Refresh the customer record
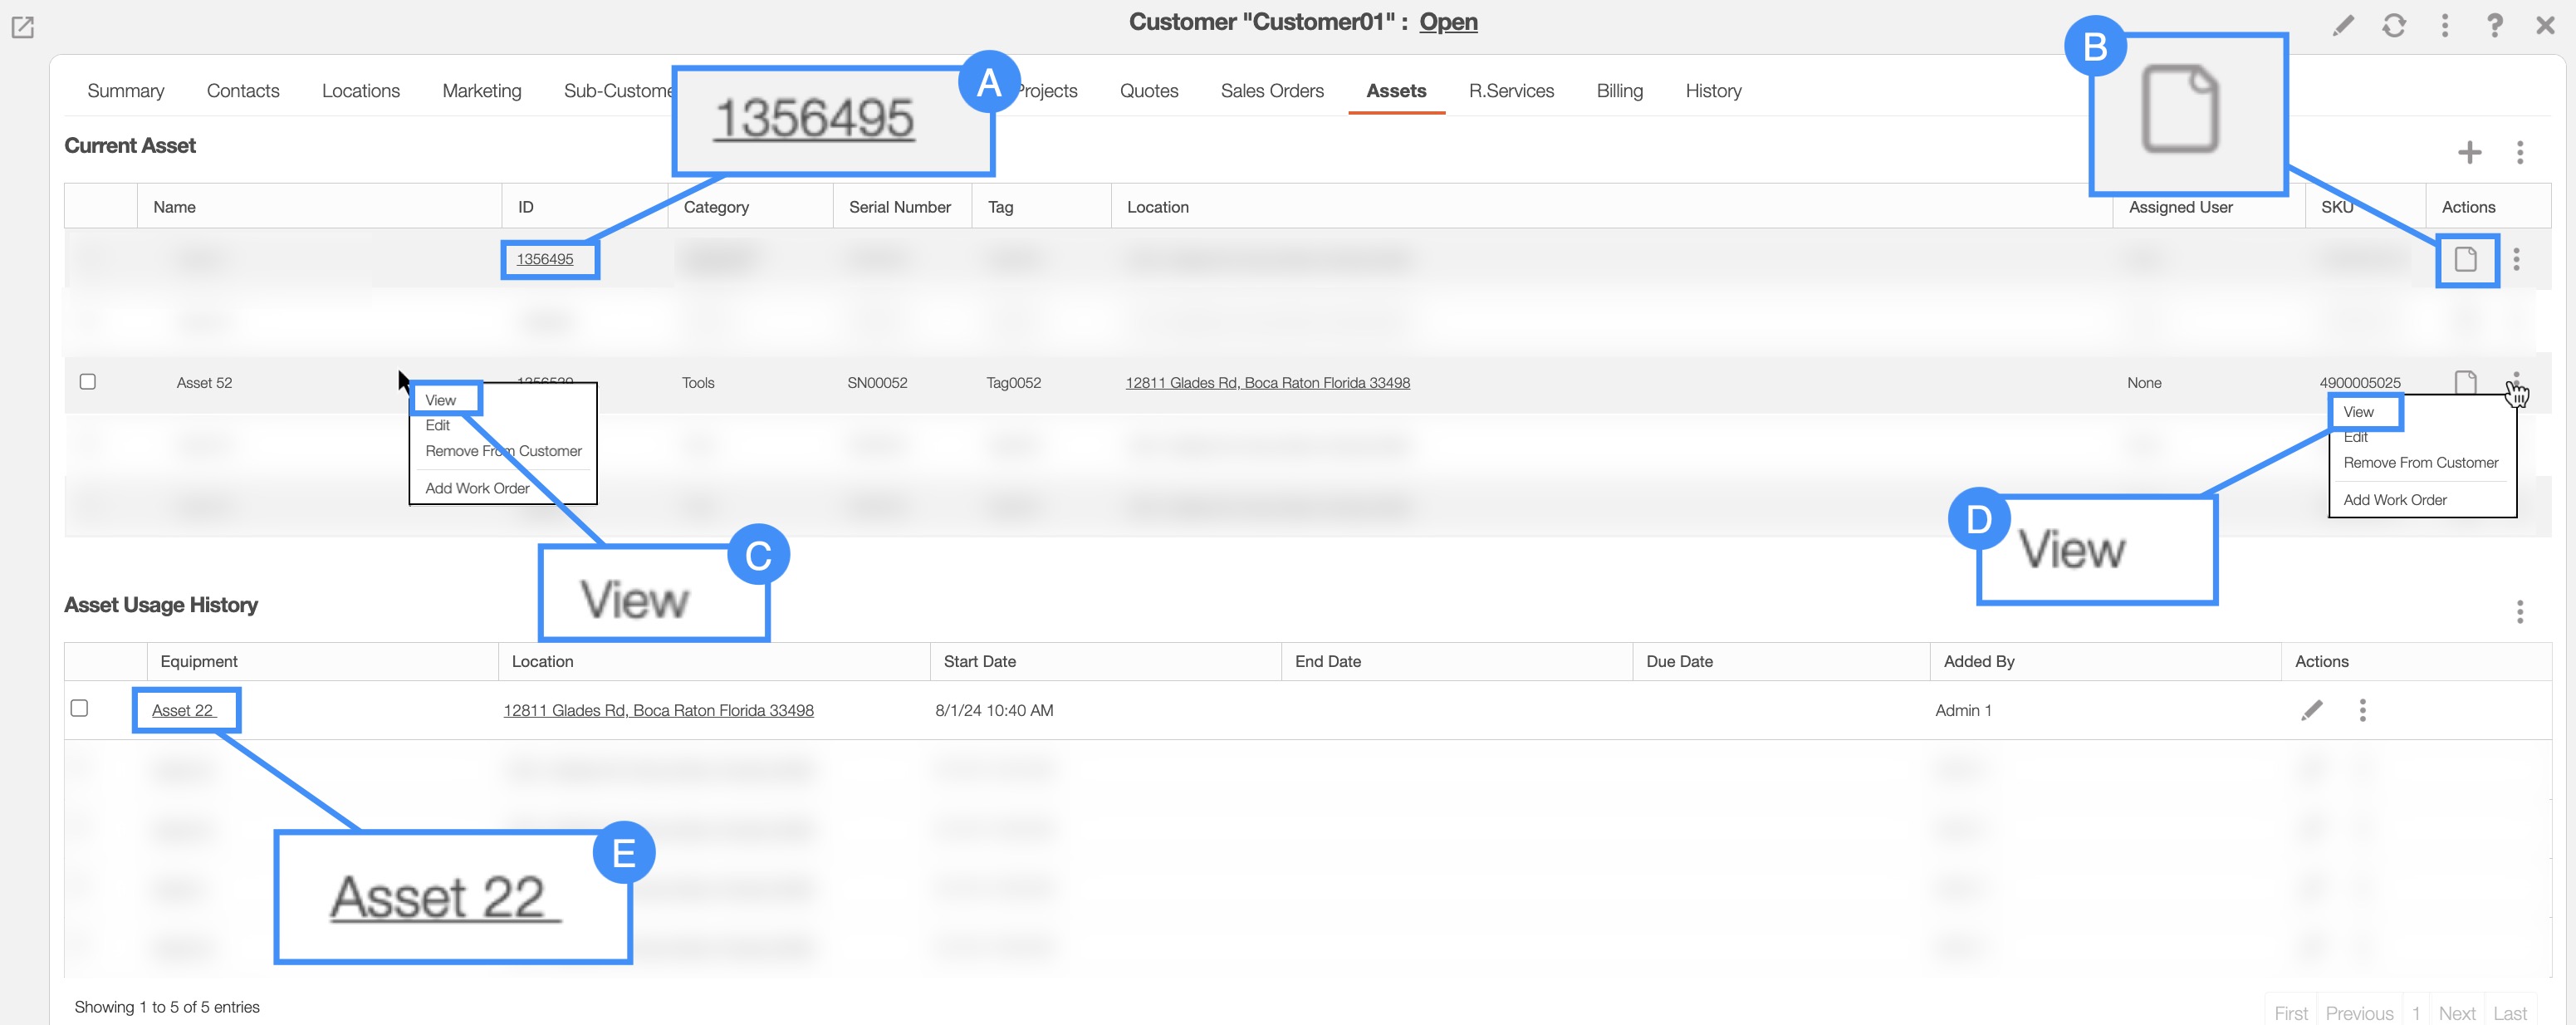Image resolution: width=2576 pixels, height=1025 pixels. tap(2394, 25)
